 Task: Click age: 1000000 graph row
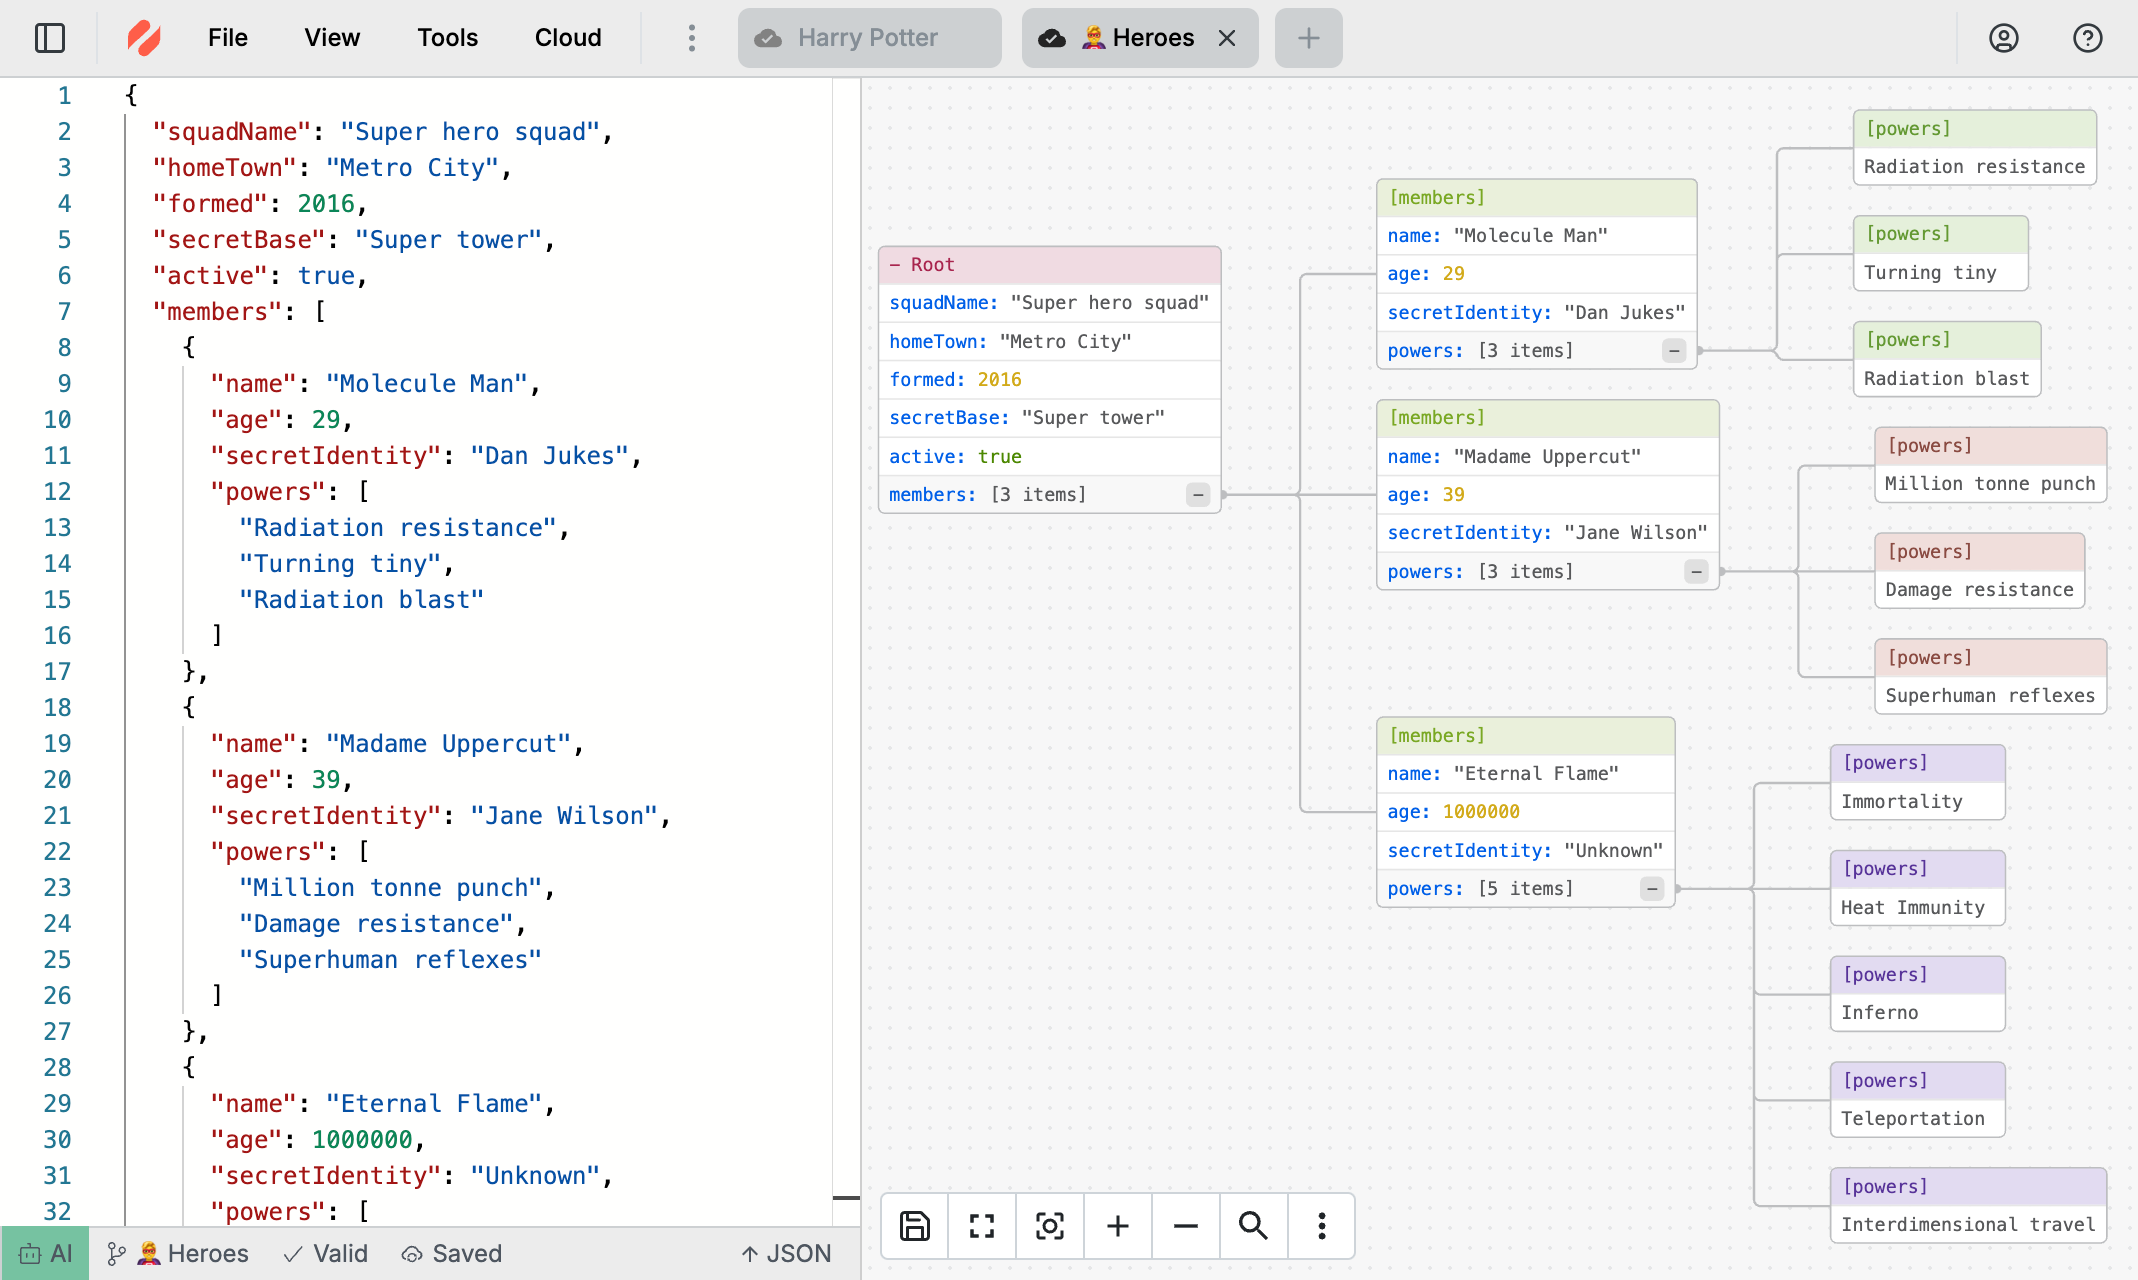tap(1525, 812)
